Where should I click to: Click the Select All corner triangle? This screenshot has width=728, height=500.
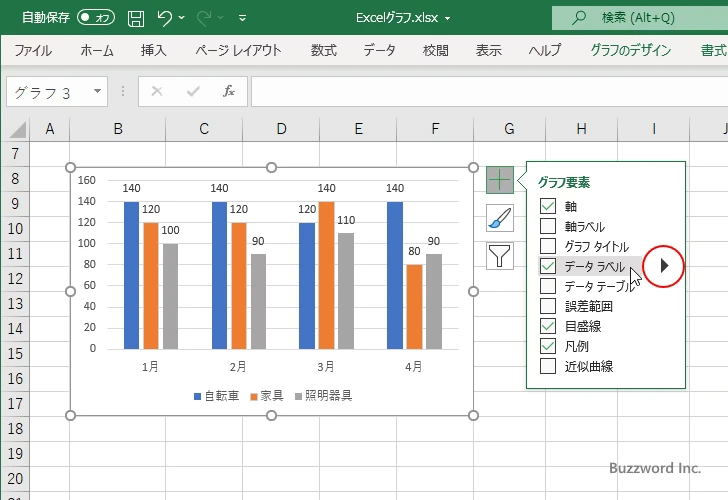coord(17,130)
